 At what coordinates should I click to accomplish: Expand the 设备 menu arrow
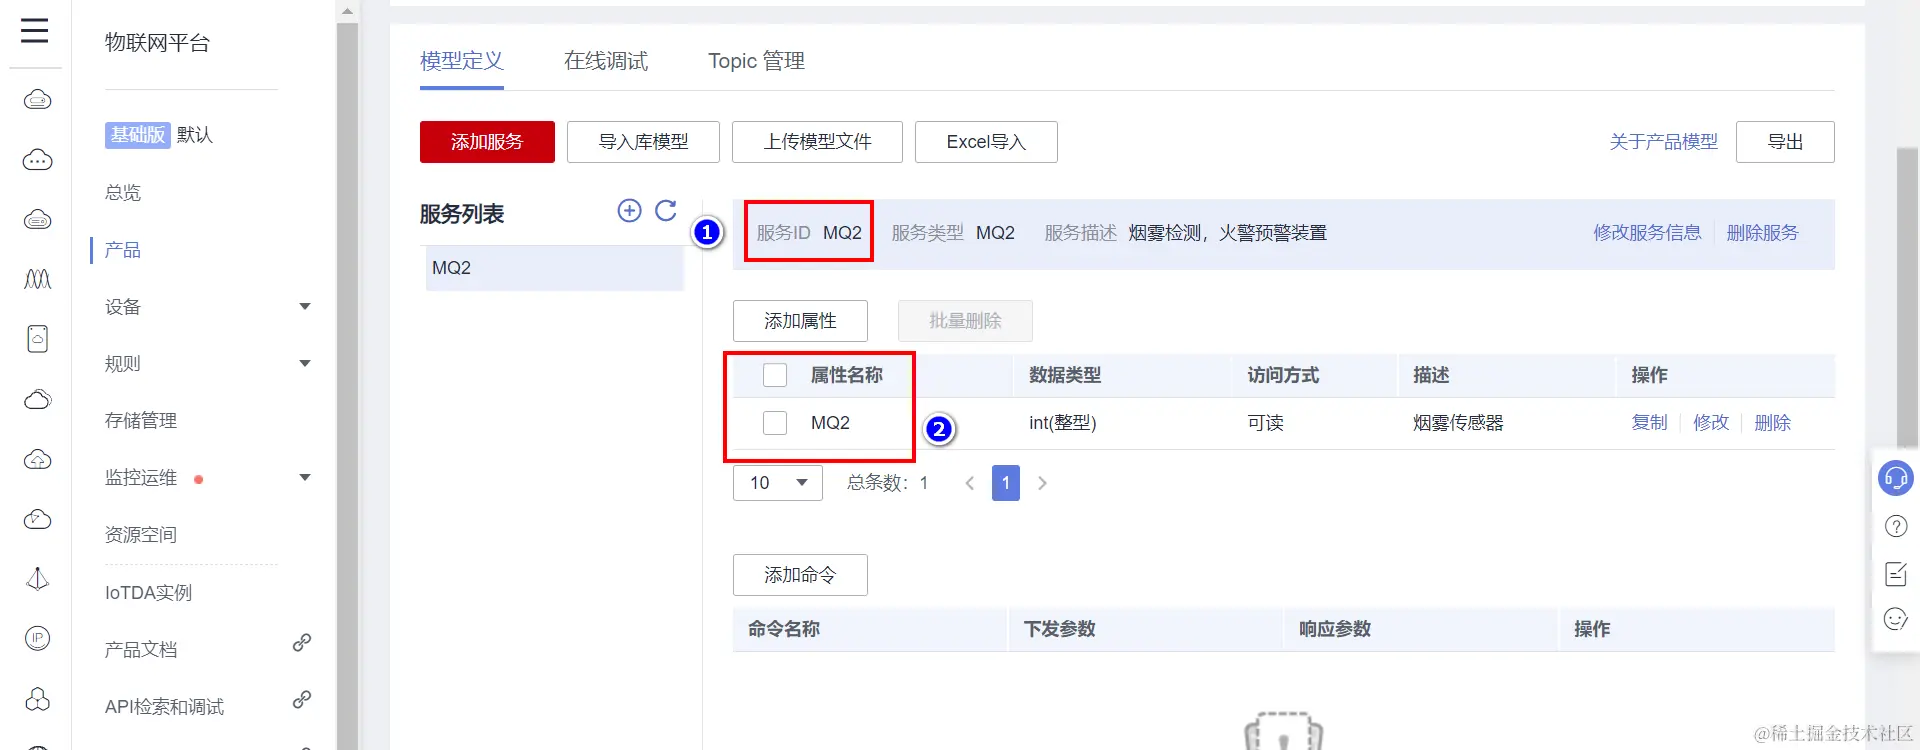(x=305, y=307)
